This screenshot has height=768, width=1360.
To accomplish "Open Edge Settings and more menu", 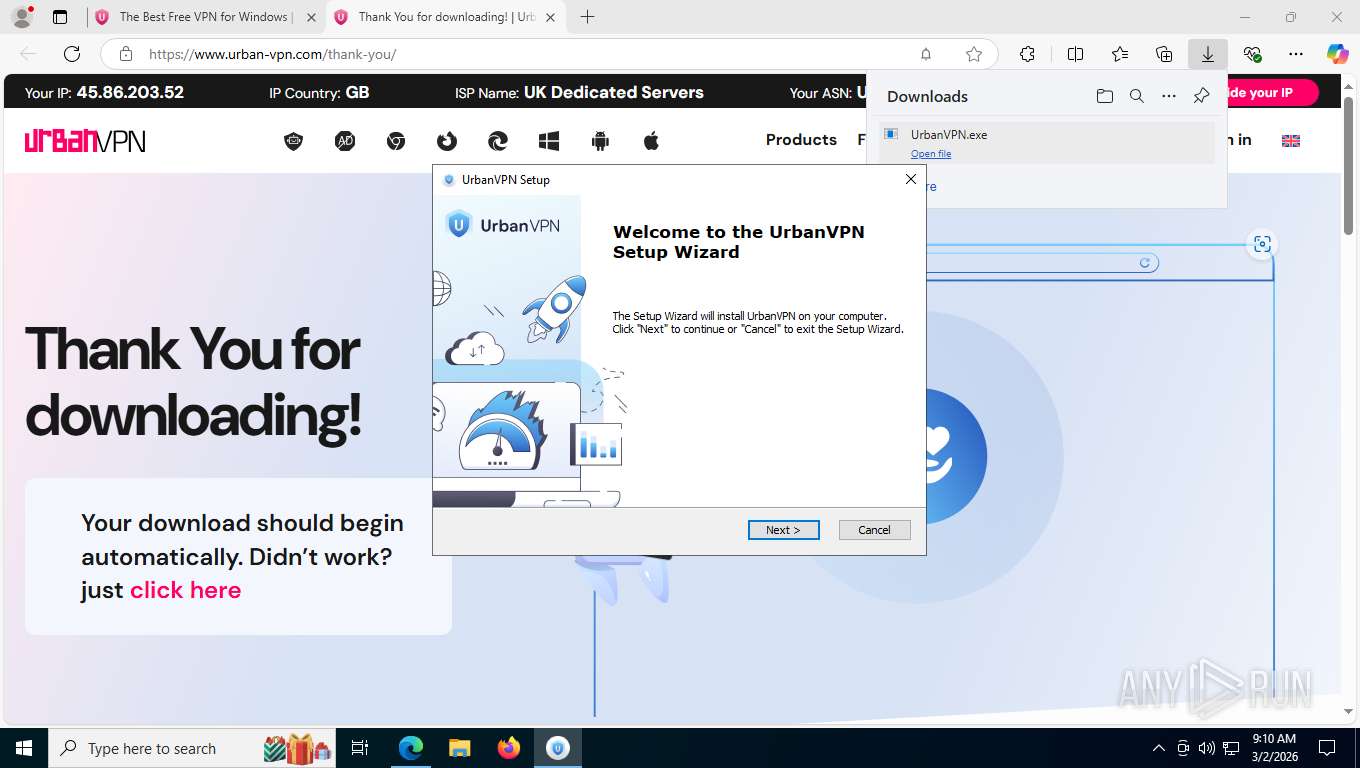I will pyautogui.click(x=1296, y=54).
